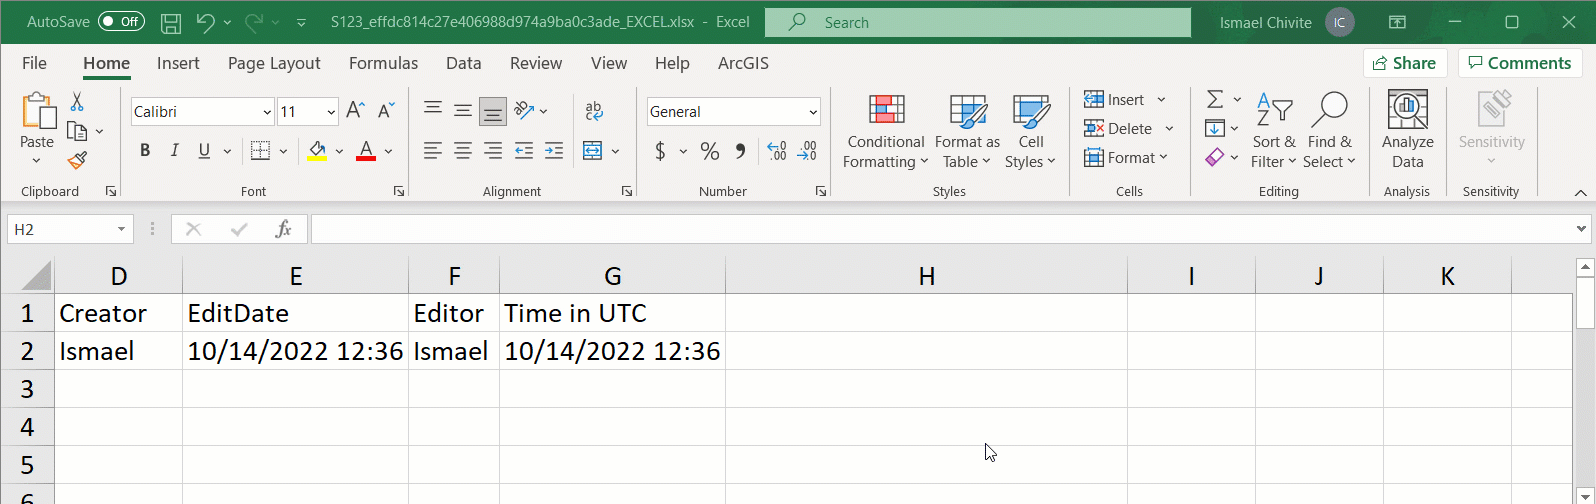The height and width of the screenshot is (504, 1596).
Task: Toggle Italic formatting
Action: click(175, 151)
